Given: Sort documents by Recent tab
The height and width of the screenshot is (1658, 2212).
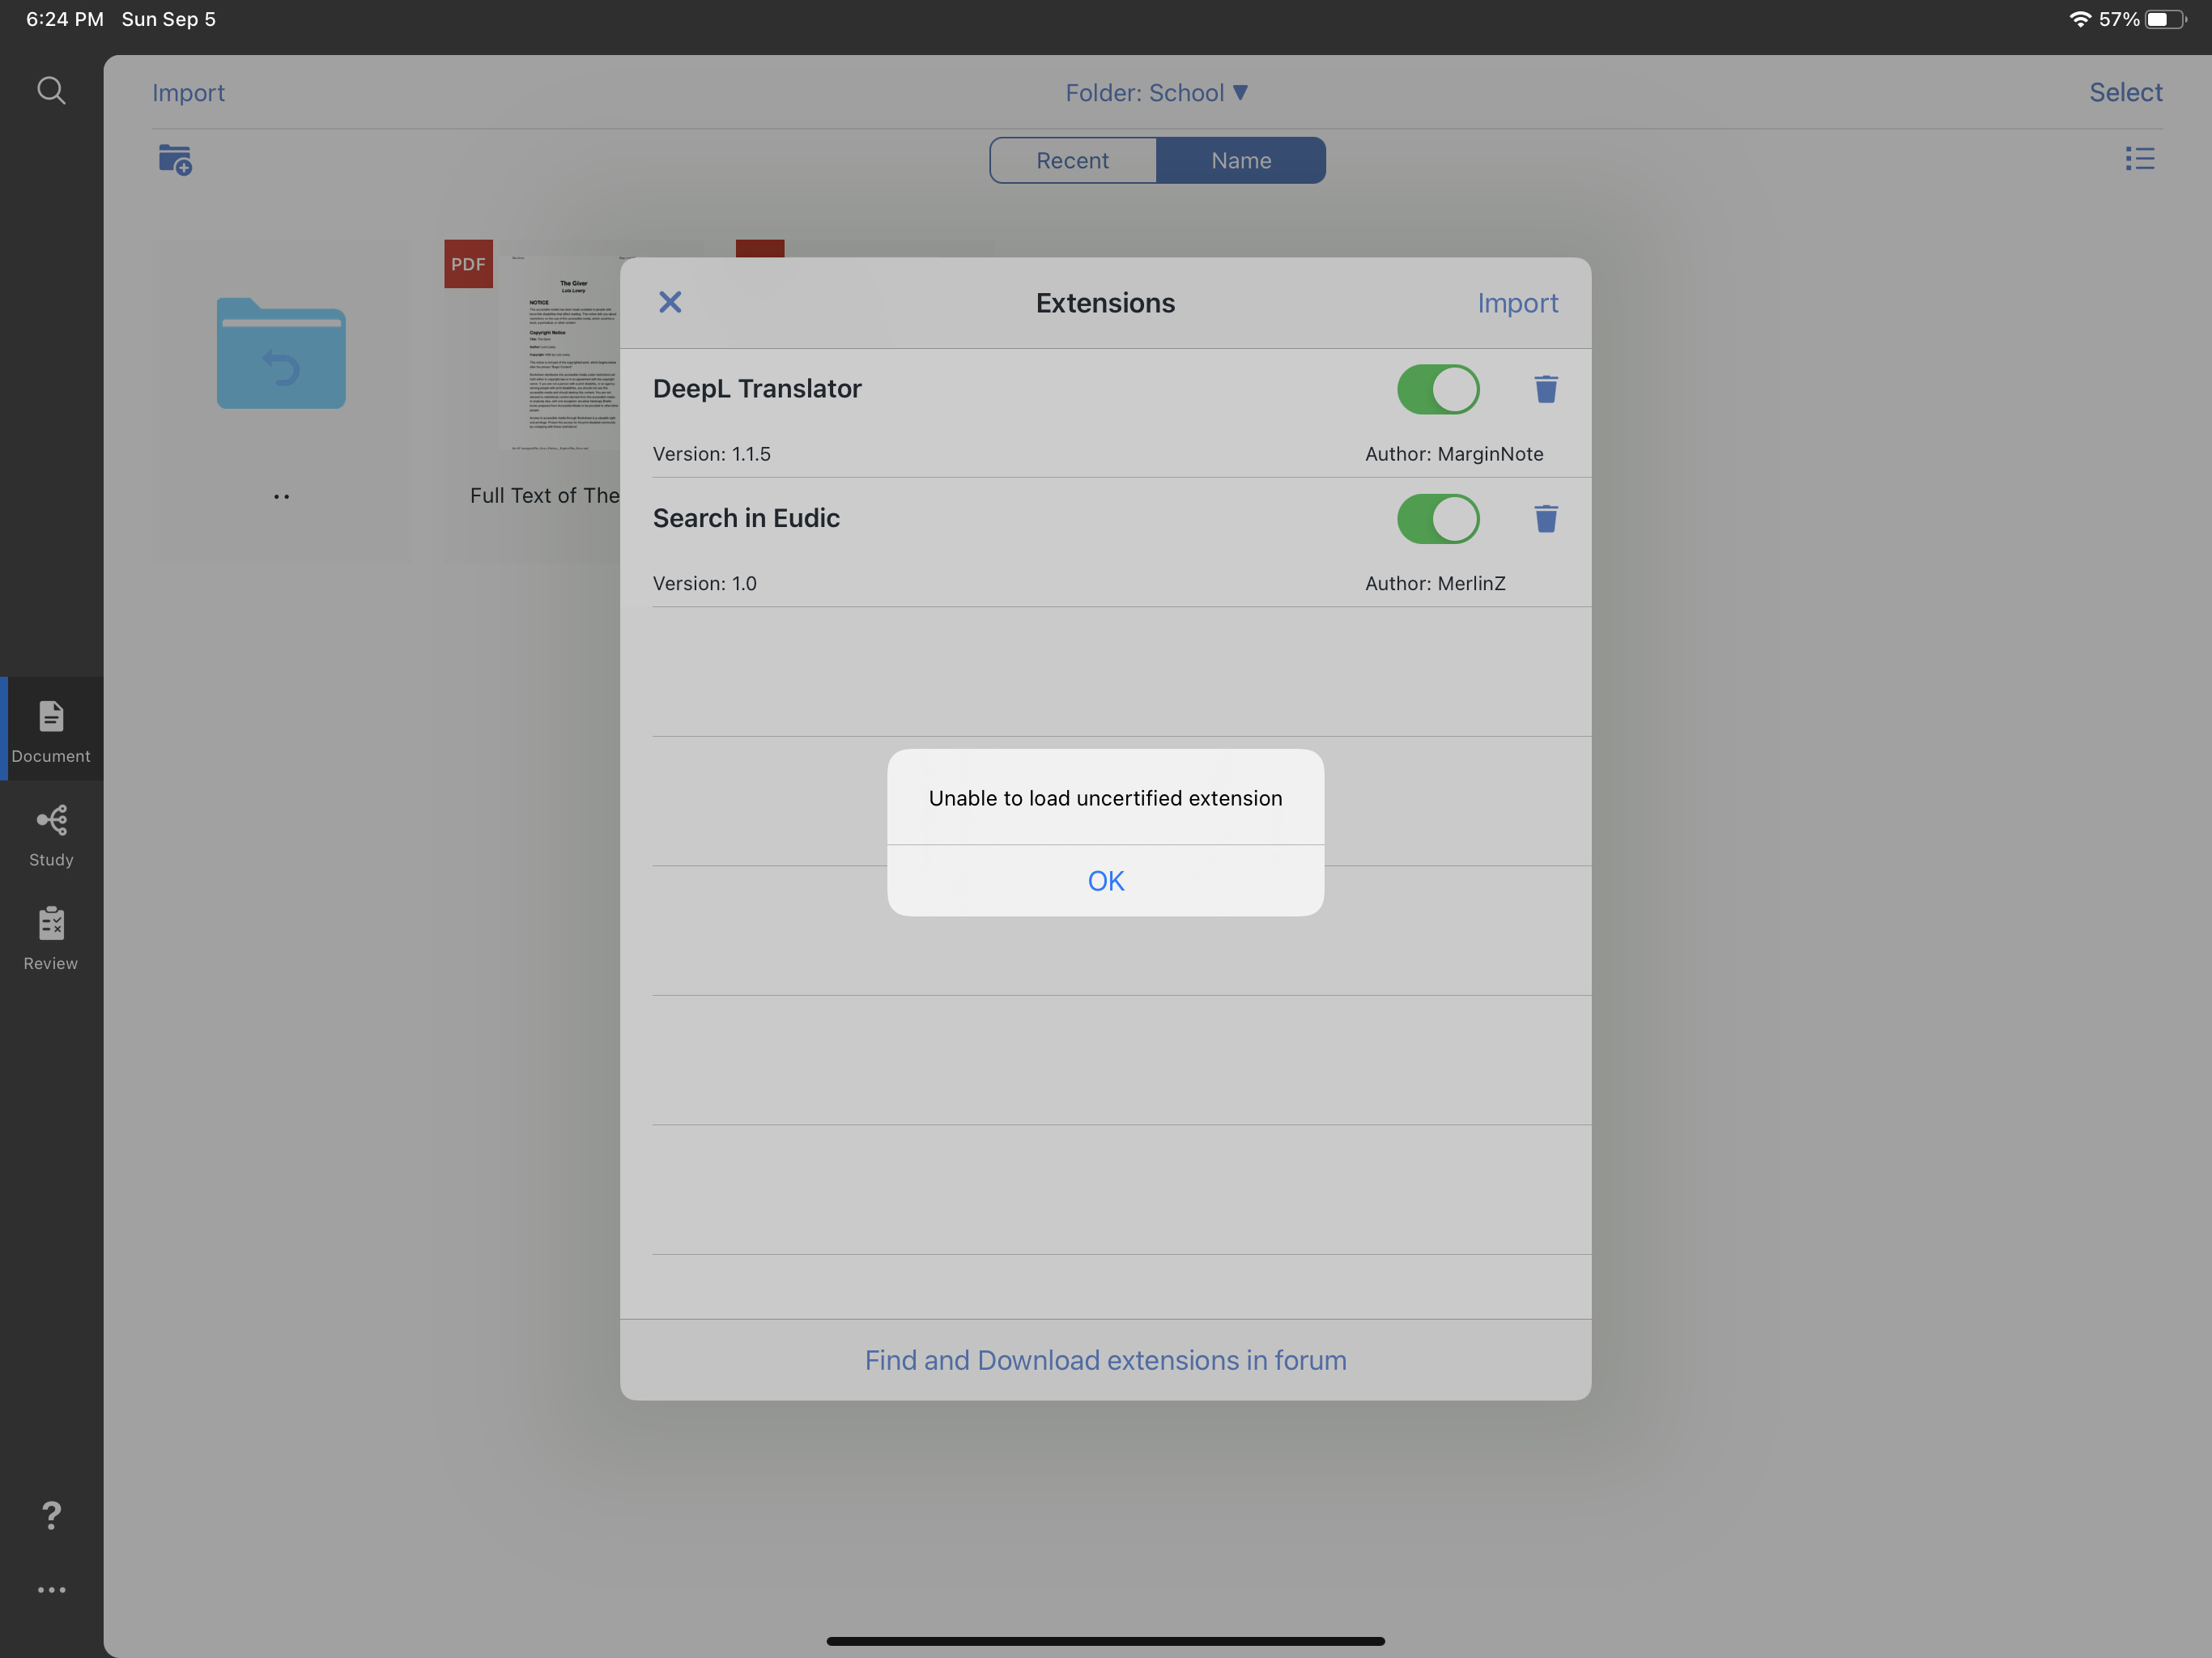Looking at the screenshot, I should click(1072, 160).
